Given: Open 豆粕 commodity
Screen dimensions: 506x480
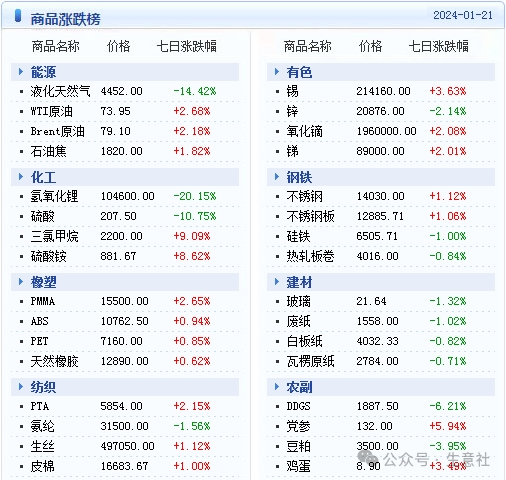Looking at the screenshot, I should click(298, 446).
